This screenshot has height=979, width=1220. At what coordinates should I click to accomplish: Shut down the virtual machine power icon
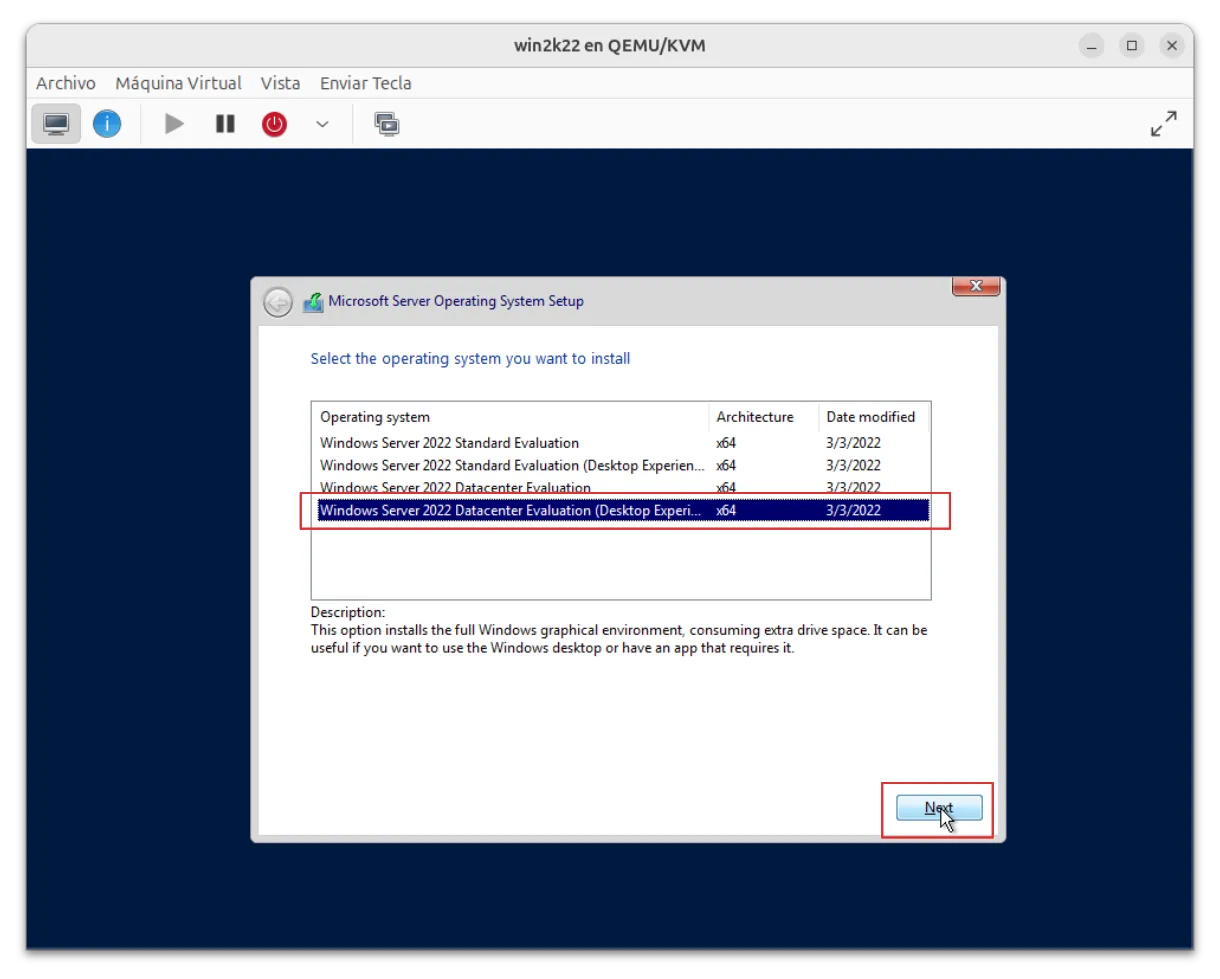pos(274,124)
